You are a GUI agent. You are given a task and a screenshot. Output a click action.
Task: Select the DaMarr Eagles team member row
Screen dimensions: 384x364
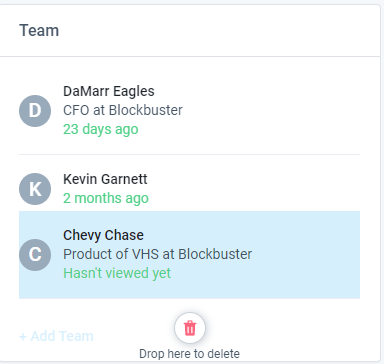(x=189, y=111)
